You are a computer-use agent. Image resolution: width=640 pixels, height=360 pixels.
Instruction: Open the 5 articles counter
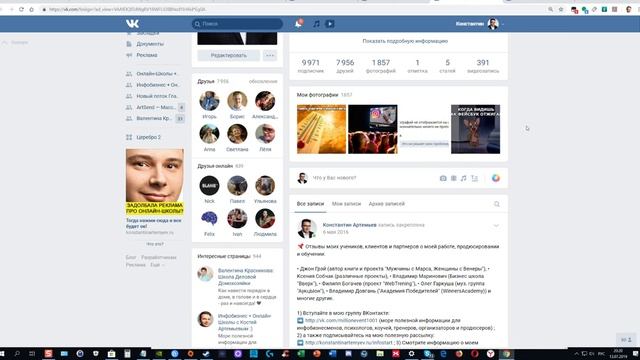[x=447, y=66]
